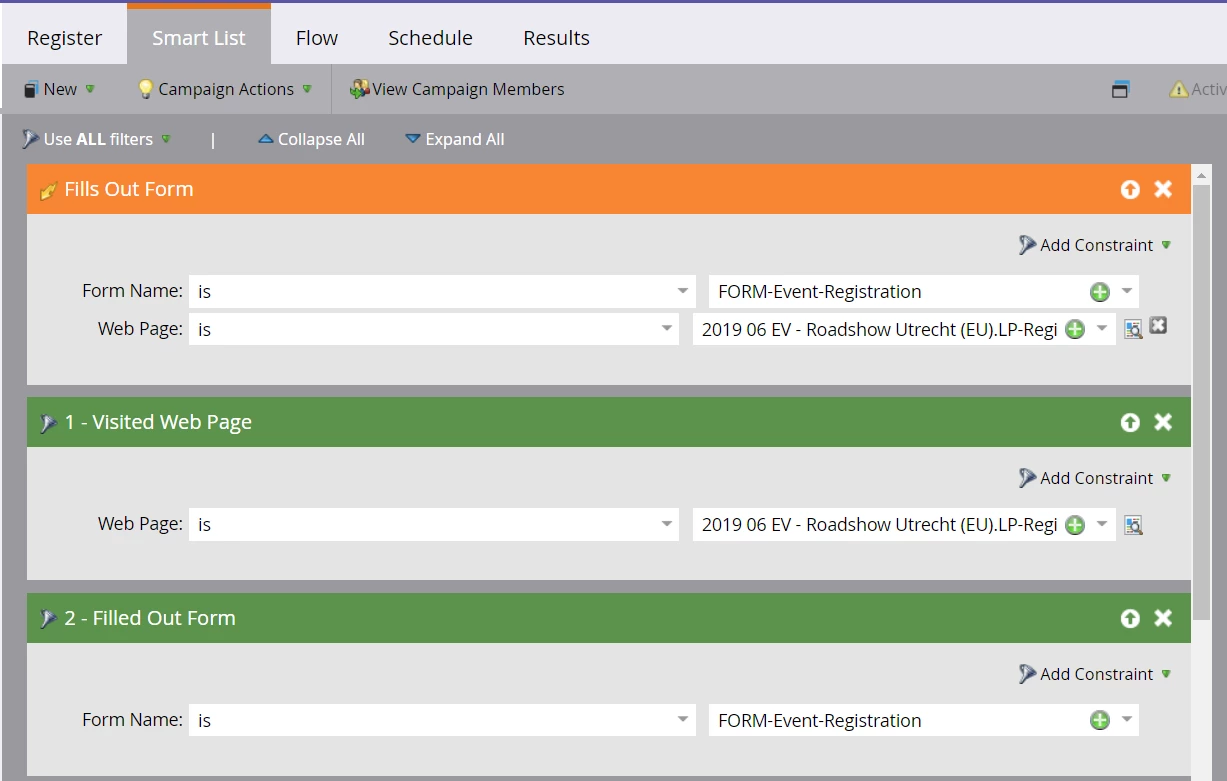
Task: Add Constraint to Filled Out Form
Action: pos(1095,674)
